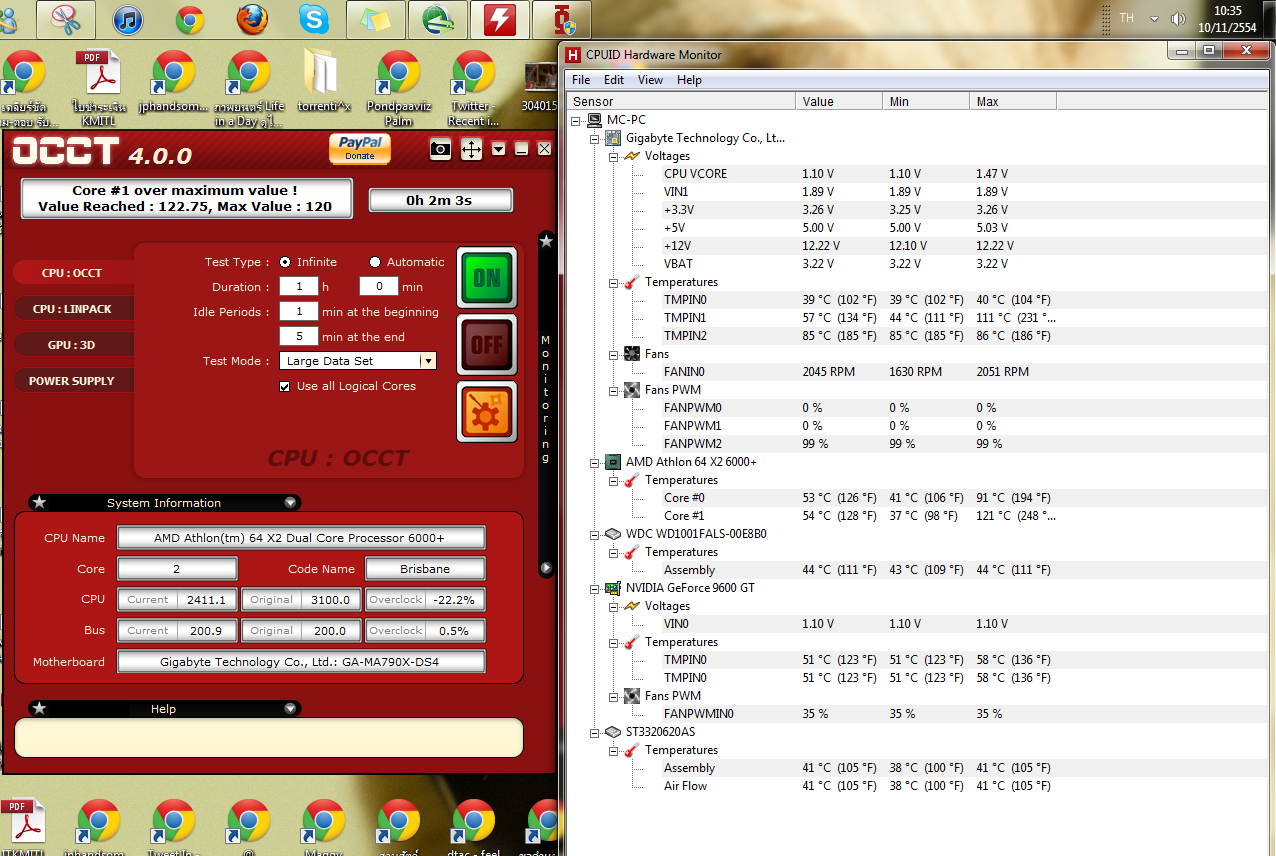Image resolution: width=1276 pixels, height=856 pixels.
Task: Collapse the WDC WD1001FALS node
Action: (595, 534)
